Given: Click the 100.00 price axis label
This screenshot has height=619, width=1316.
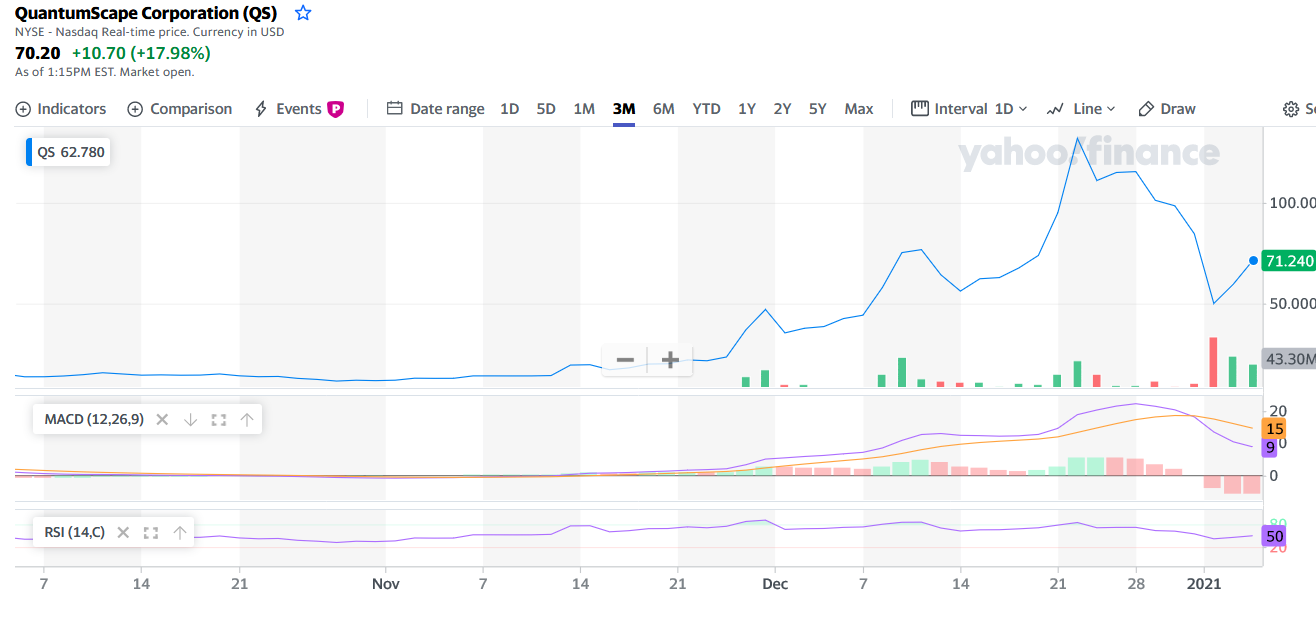Looking at the screenshot, I should pos(1292,203).
